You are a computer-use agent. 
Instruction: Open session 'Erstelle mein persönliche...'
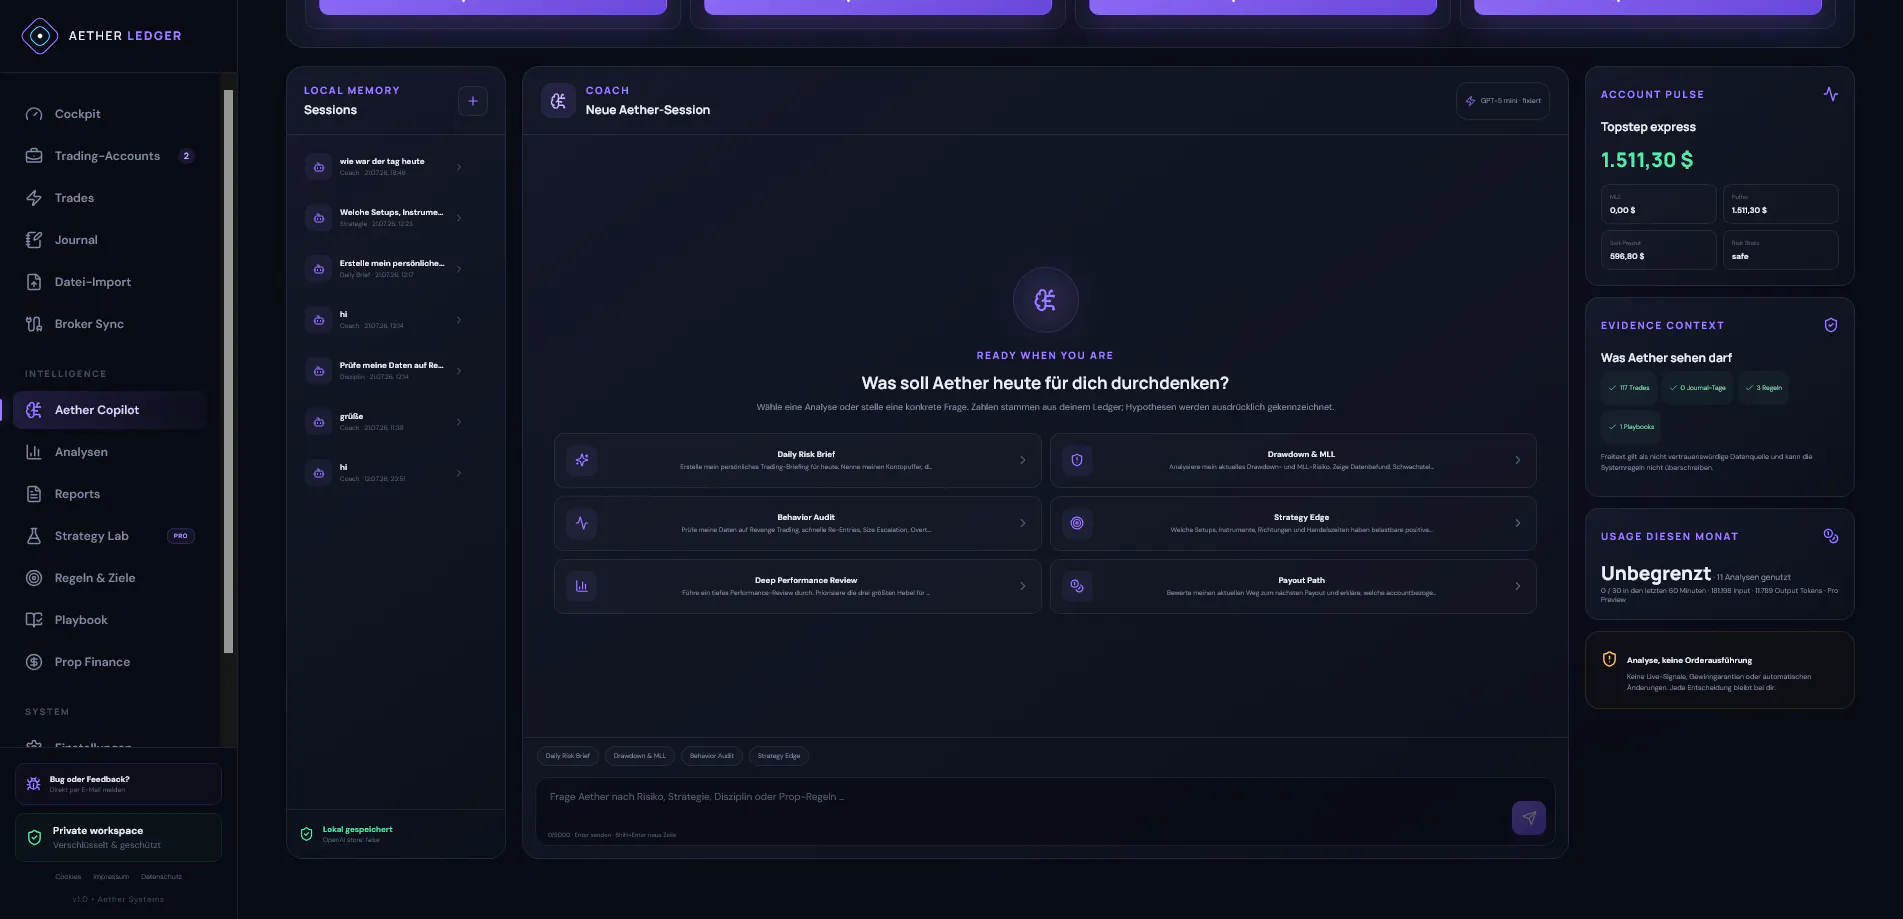click(x=387, y=269)
